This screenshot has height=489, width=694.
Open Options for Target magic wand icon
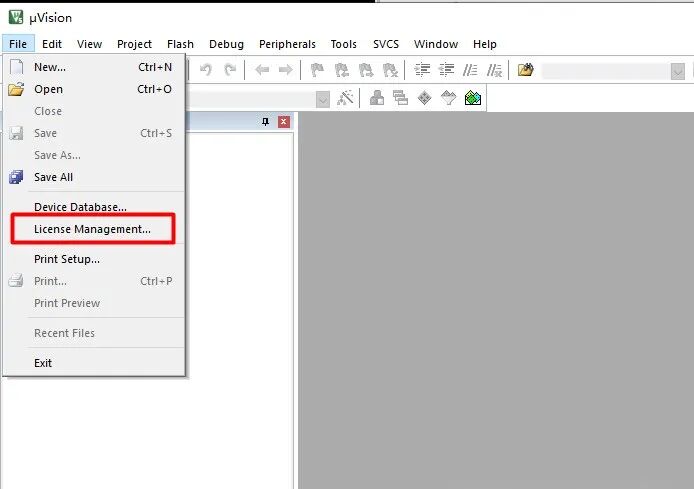(345, 98)
